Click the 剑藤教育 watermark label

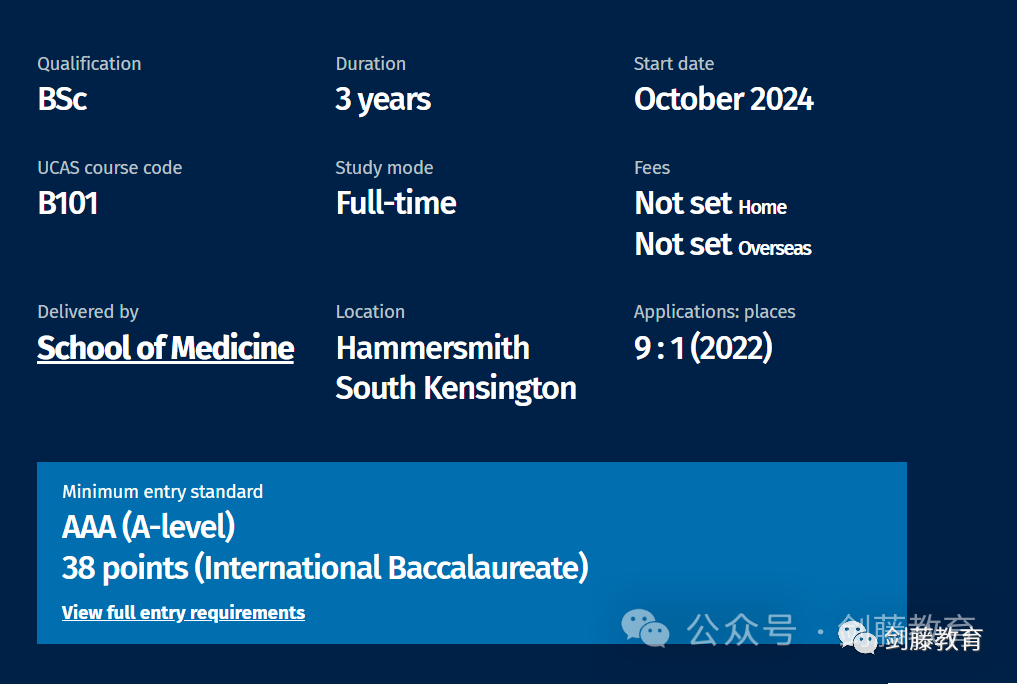(933, 639)
